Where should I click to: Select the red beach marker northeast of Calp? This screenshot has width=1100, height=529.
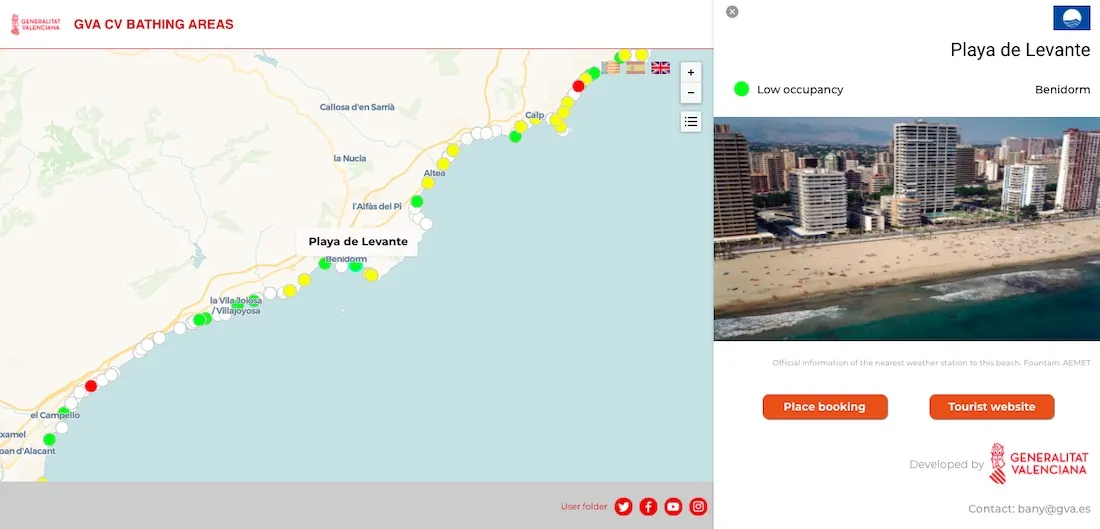pos(578,86)
